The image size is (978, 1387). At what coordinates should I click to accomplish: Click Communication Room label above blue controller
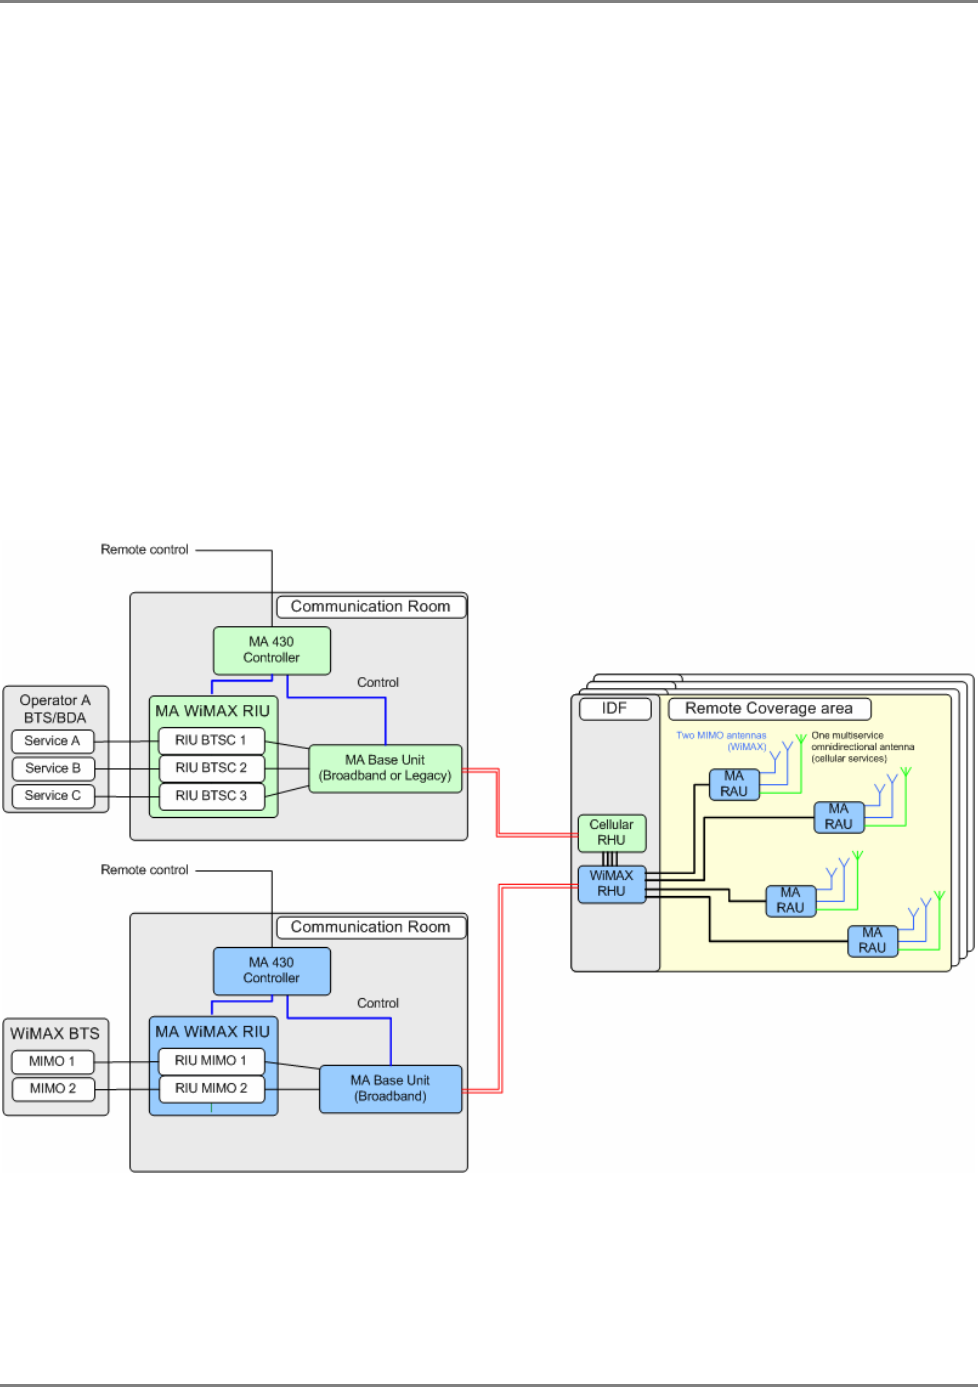coord(371,927)
